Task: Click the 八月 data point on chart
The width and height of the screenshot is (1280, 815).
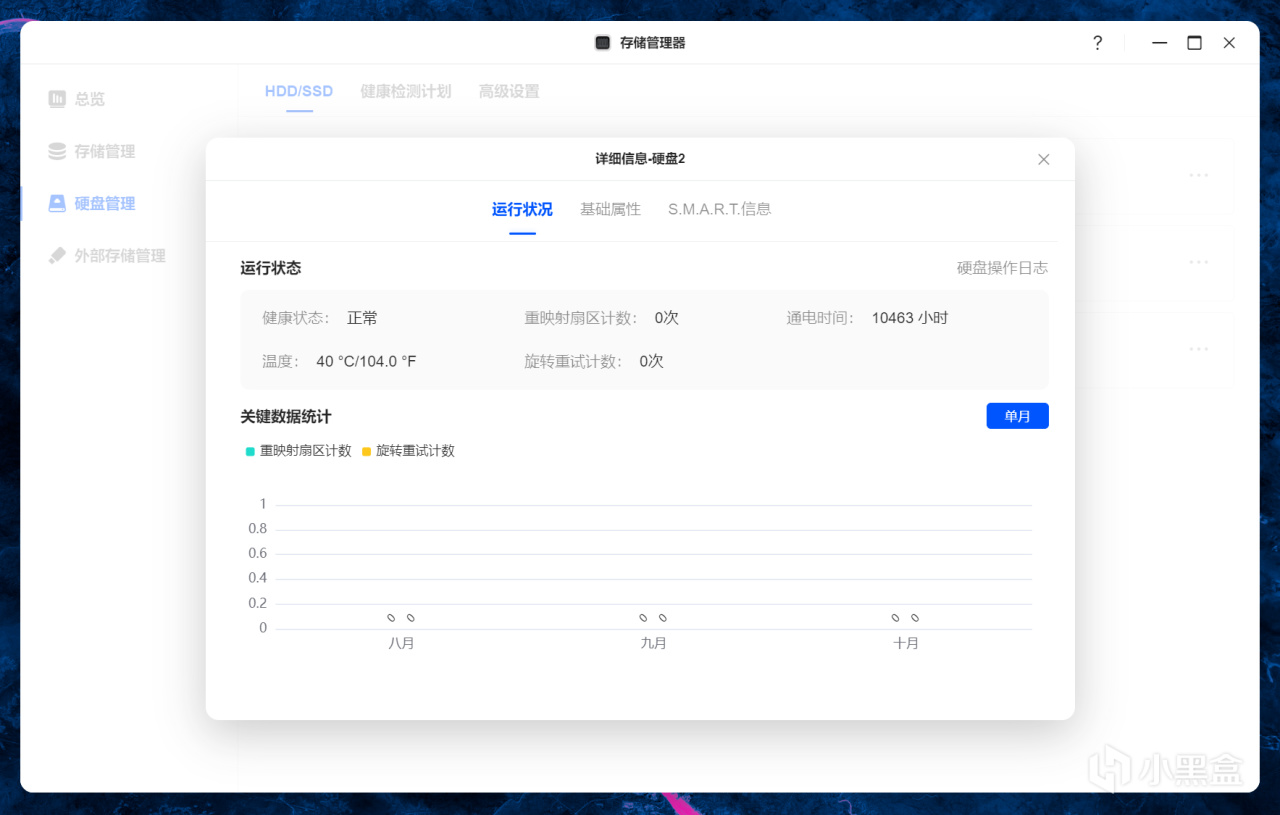Action: 401,618
